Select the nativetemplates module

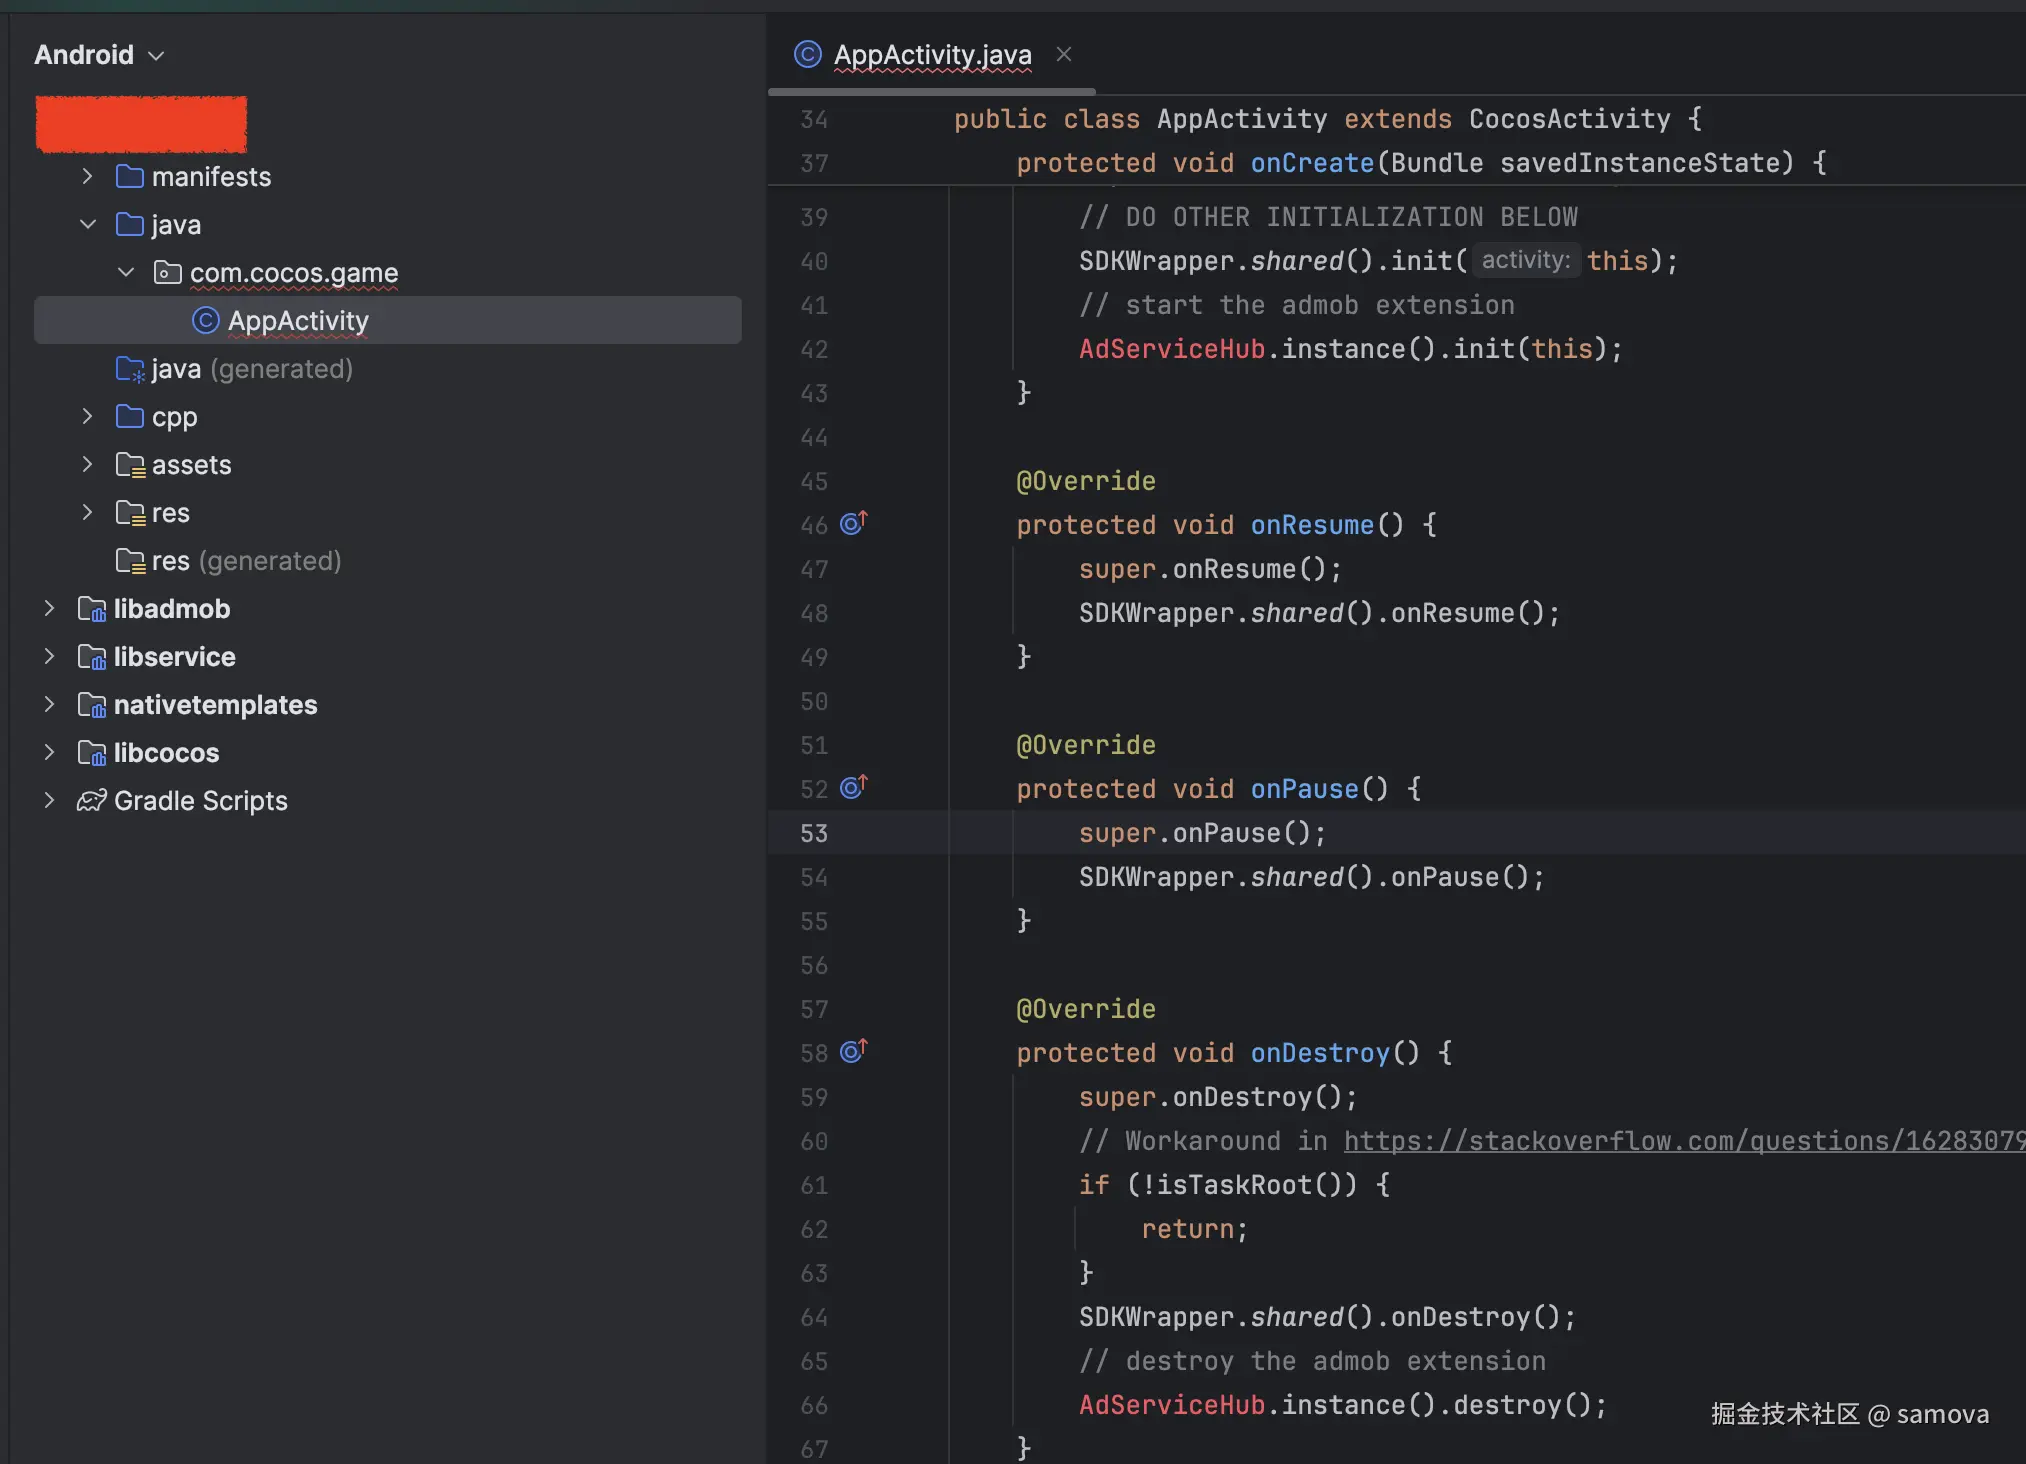(x=215, y=705)
